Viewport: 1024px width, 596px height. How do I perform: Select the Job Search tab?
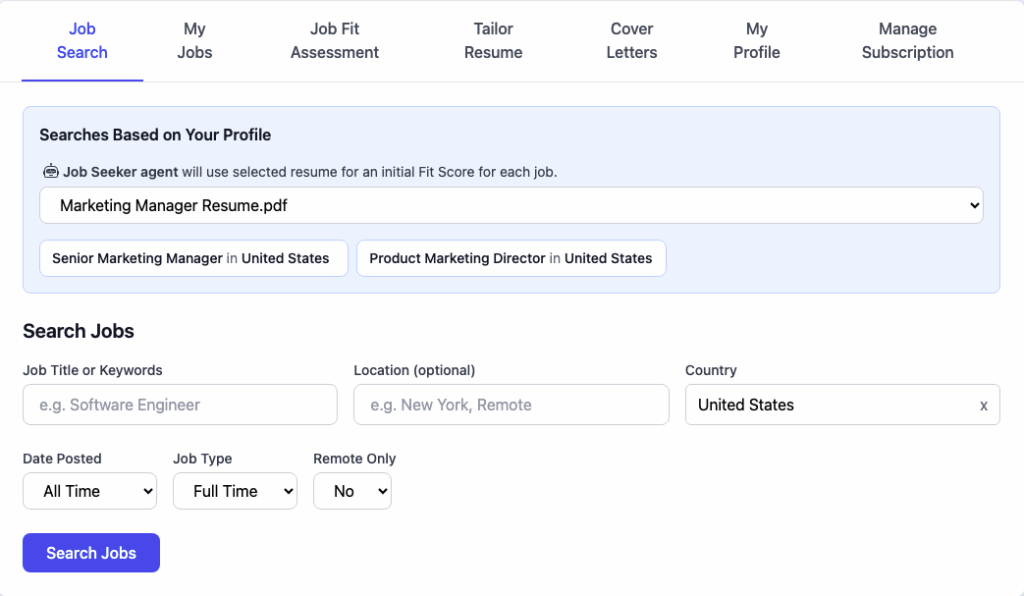[82, 40]
